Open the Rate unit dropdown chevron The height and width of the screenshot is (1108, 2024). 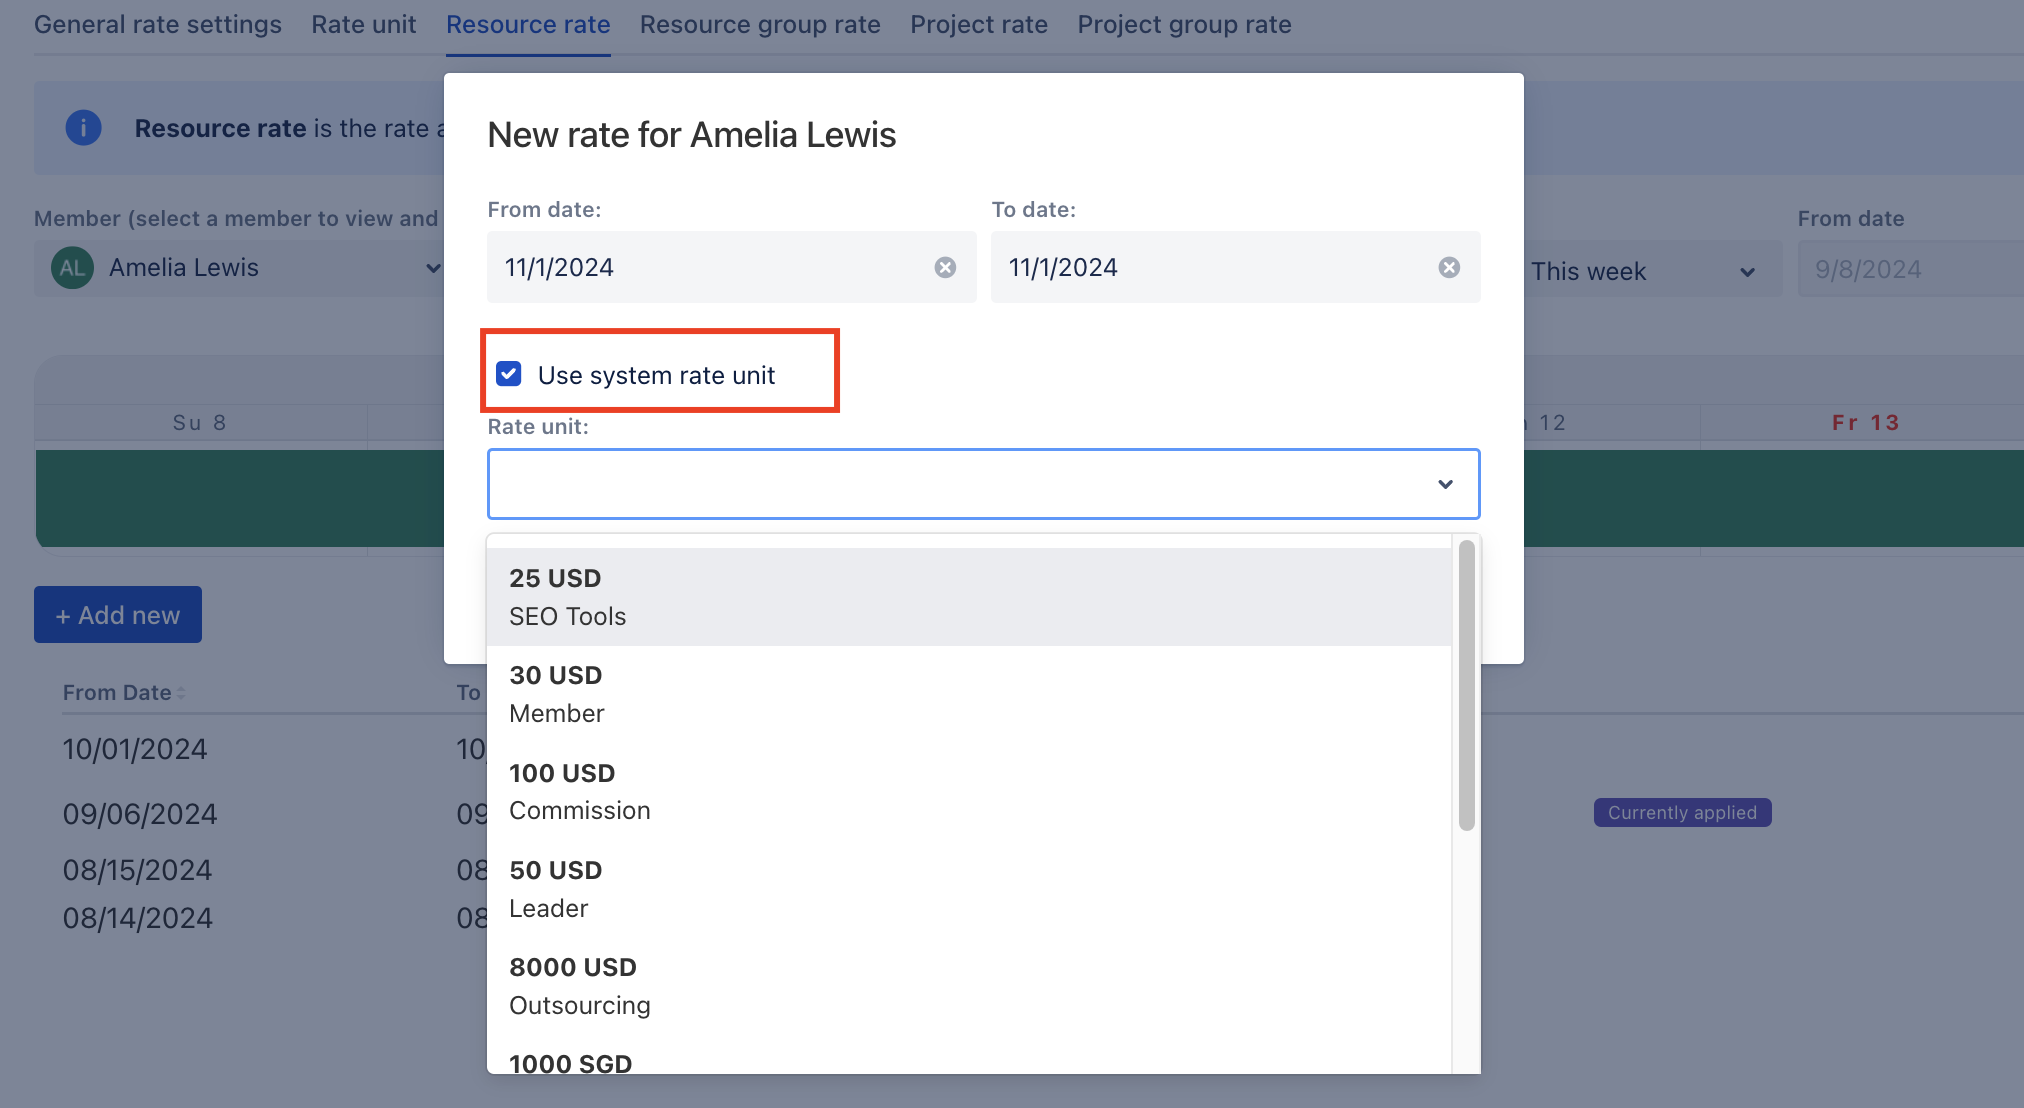click(1445, 484)
